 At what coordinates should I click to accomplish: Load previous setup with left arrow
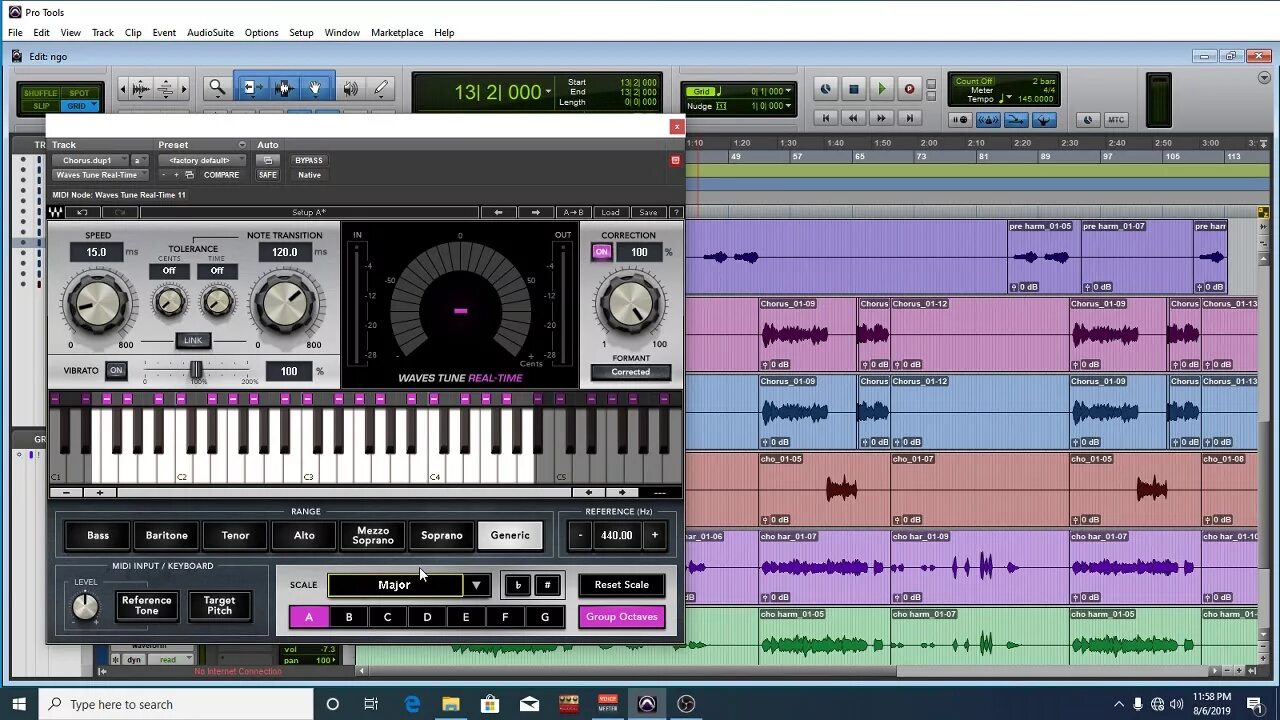[x=498, y=212]
